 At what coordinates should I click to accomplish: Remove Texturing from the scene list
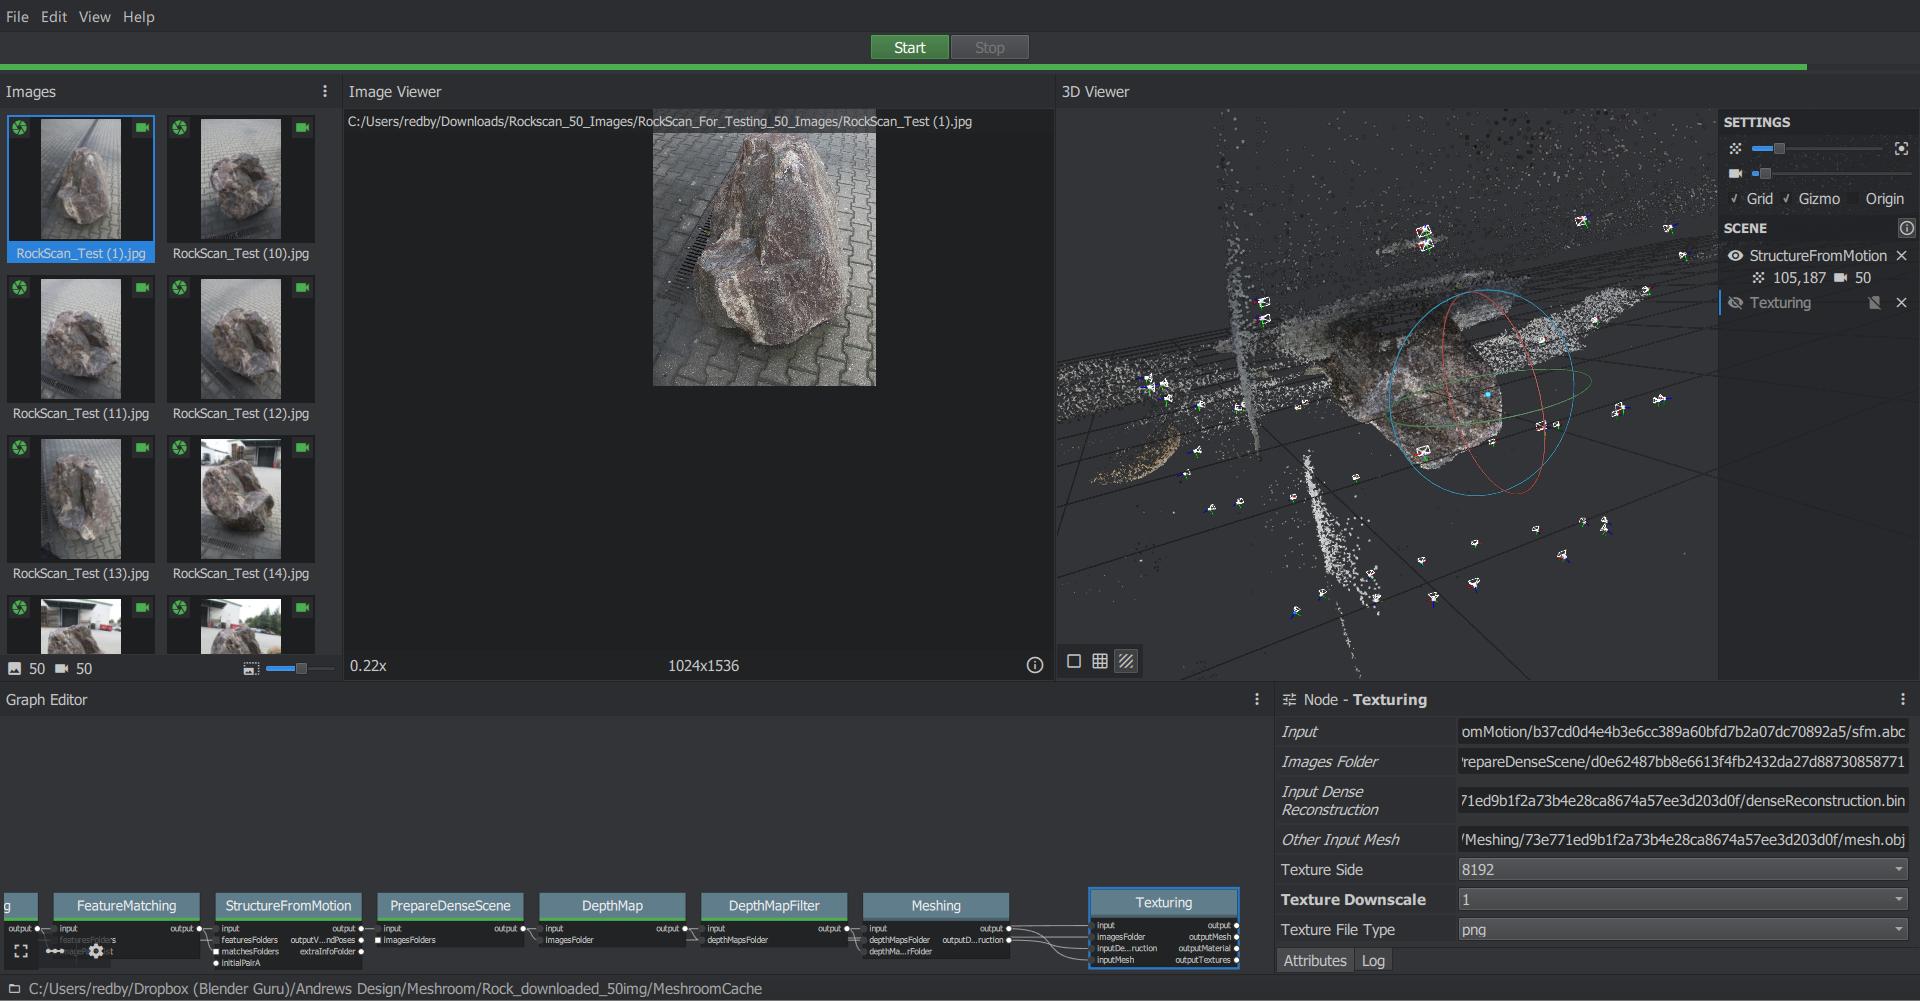coord(1902,303)
